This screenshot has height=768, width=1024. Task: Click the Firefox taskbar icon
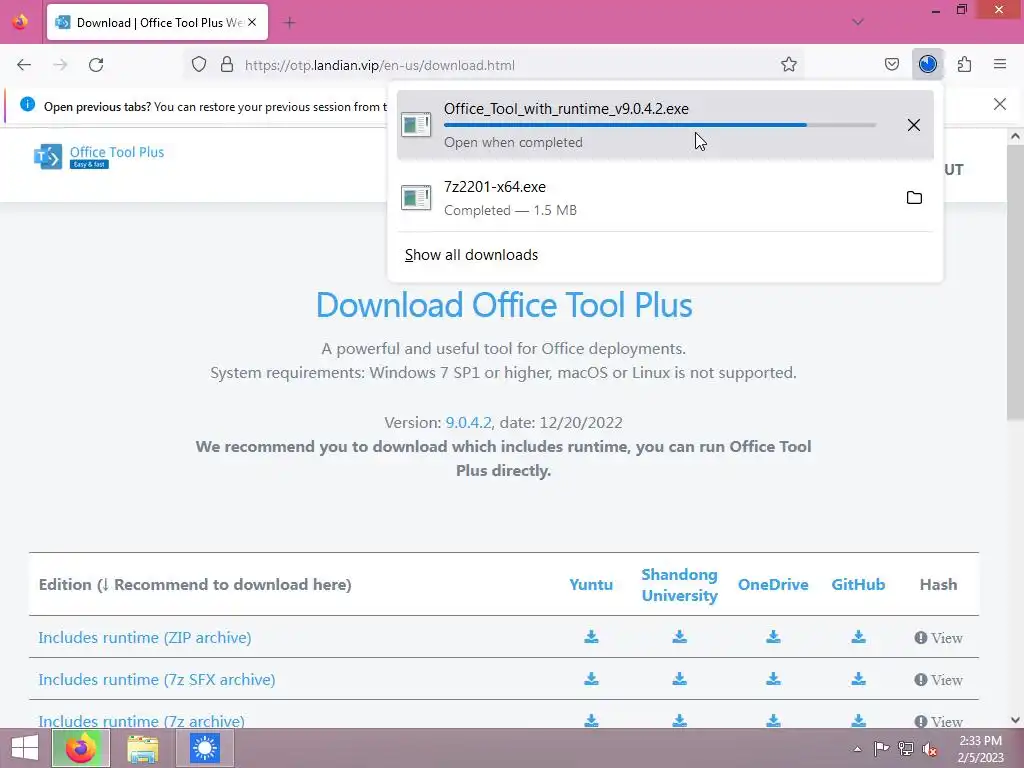pyautogui.click(x=81, y=748)
